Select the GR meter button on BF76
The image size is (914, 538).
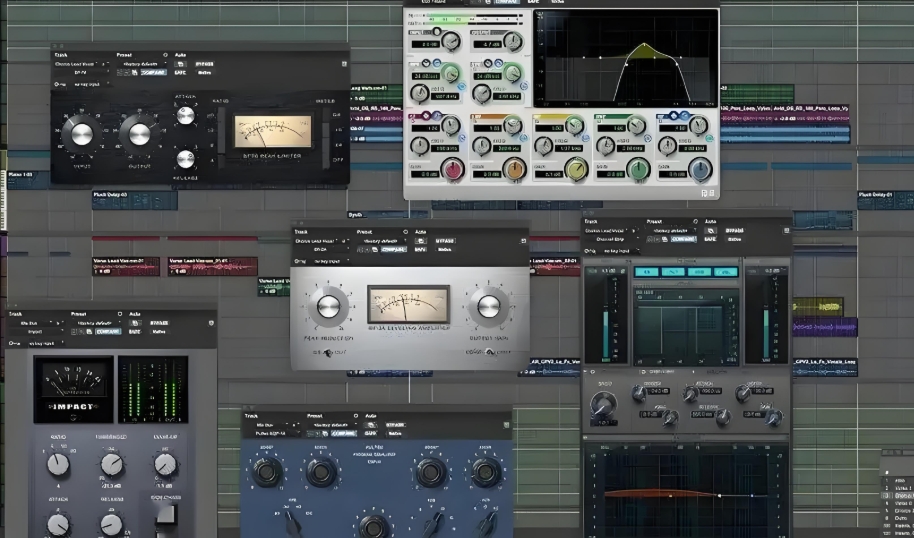[337, 115]
